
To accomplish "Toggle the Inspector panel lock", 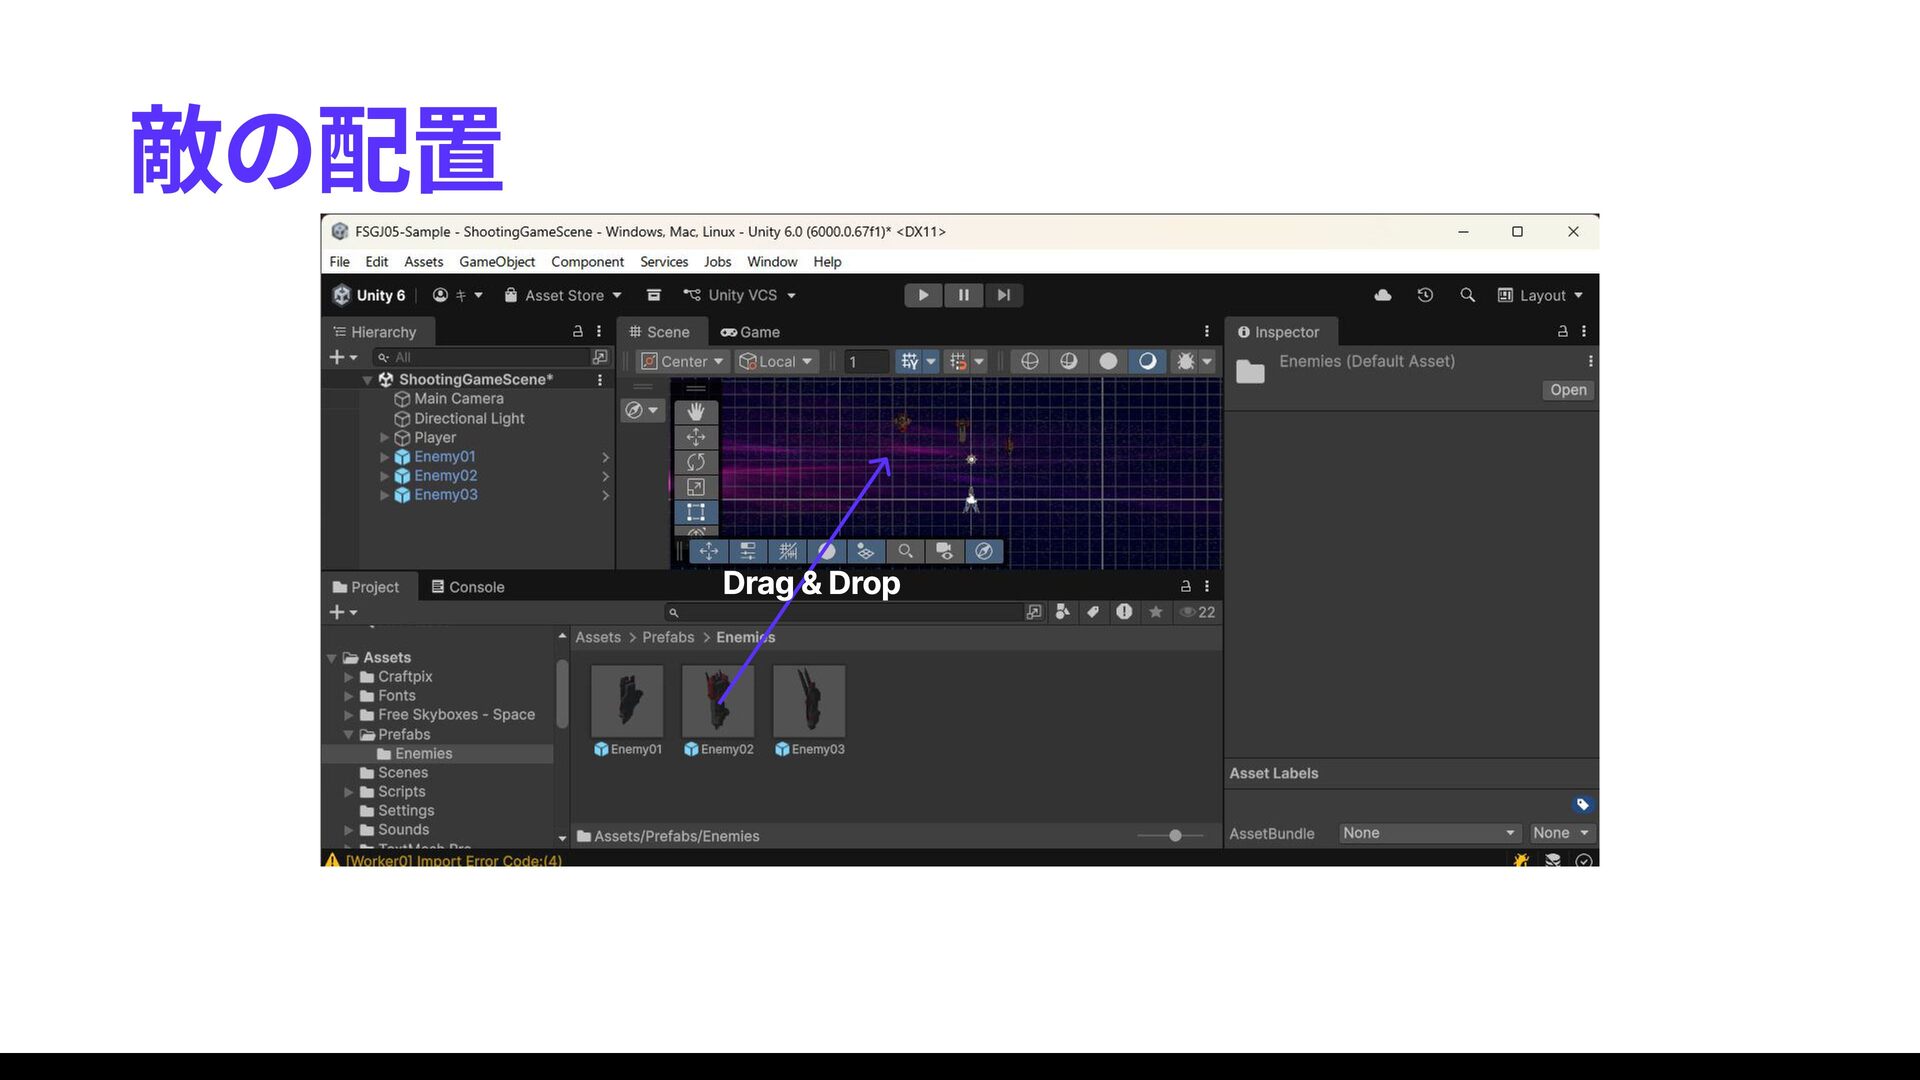I will point(1562,331).
